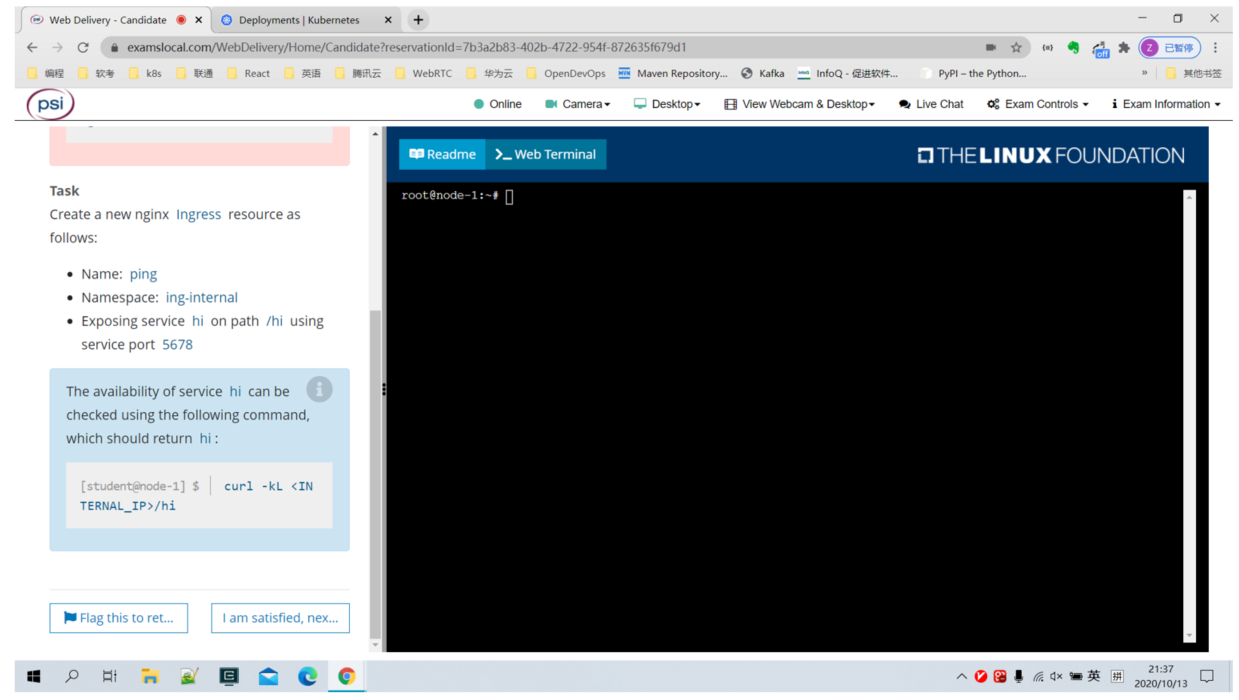Open Microsoft Edge from the taskbar
This screenshot has width=1239, height=700.
(x=307, y=677)
